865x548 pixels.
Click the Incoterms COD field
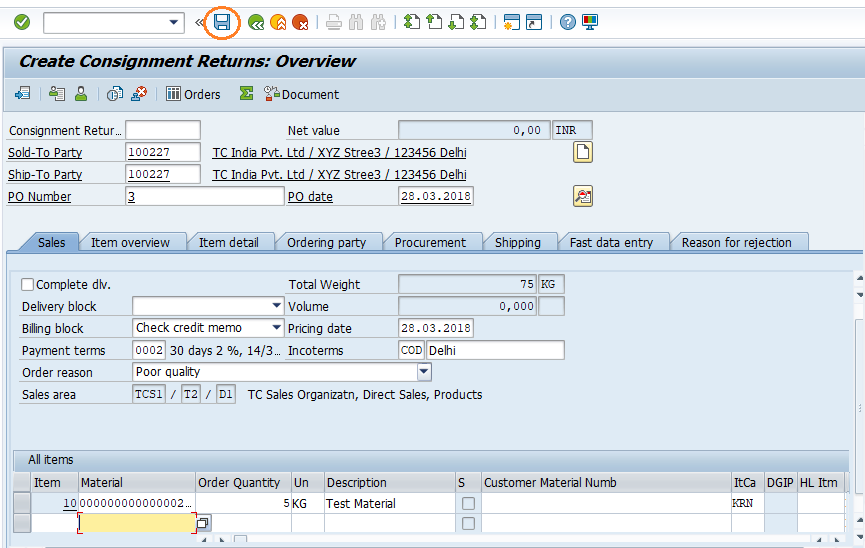(411, 350)
